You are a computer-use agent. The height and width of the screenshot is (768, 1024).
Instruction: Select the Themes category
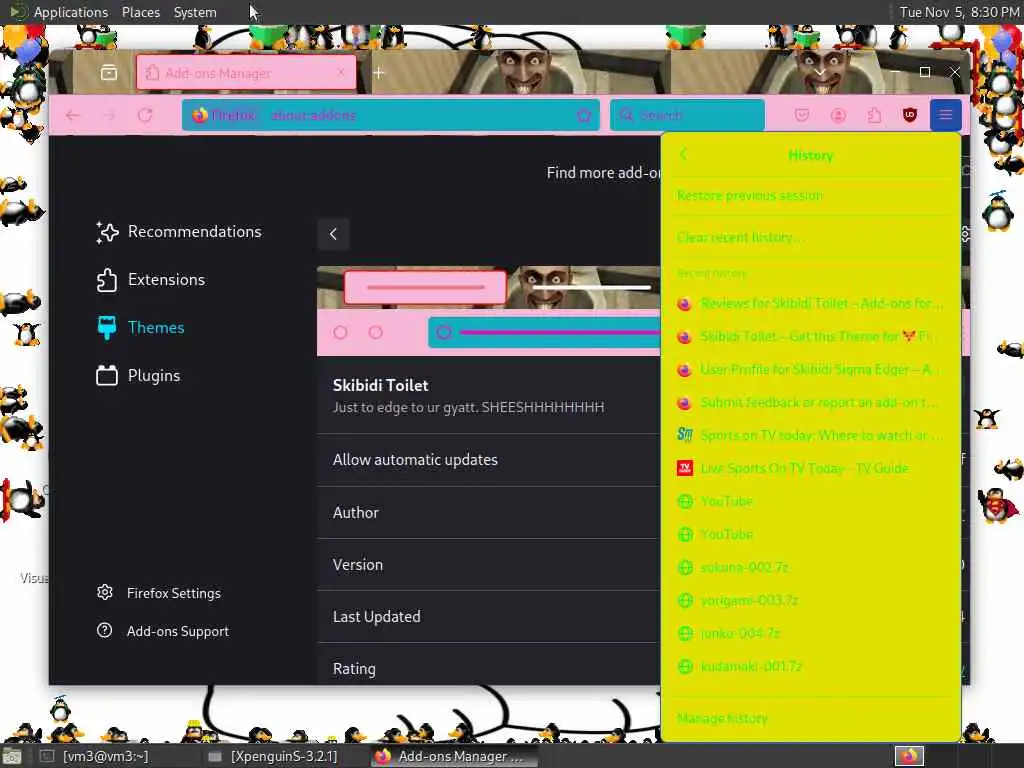point(141,327)
